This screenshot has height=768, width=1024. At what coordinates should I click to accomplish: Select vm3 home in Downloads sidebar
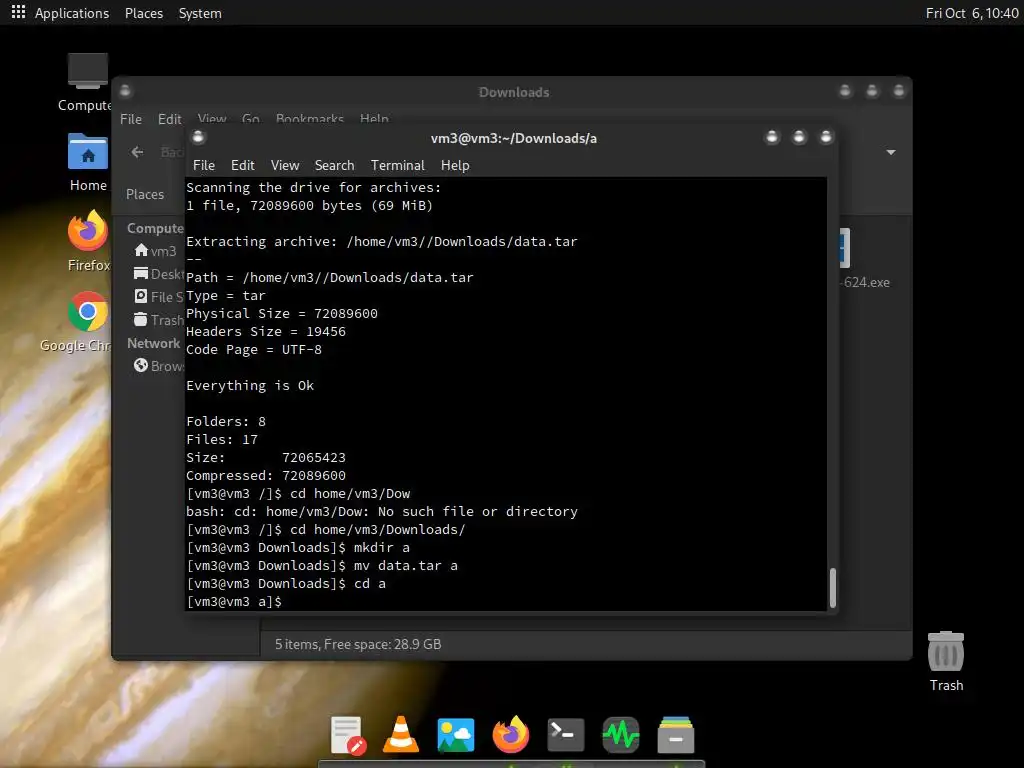pos(155,251)
